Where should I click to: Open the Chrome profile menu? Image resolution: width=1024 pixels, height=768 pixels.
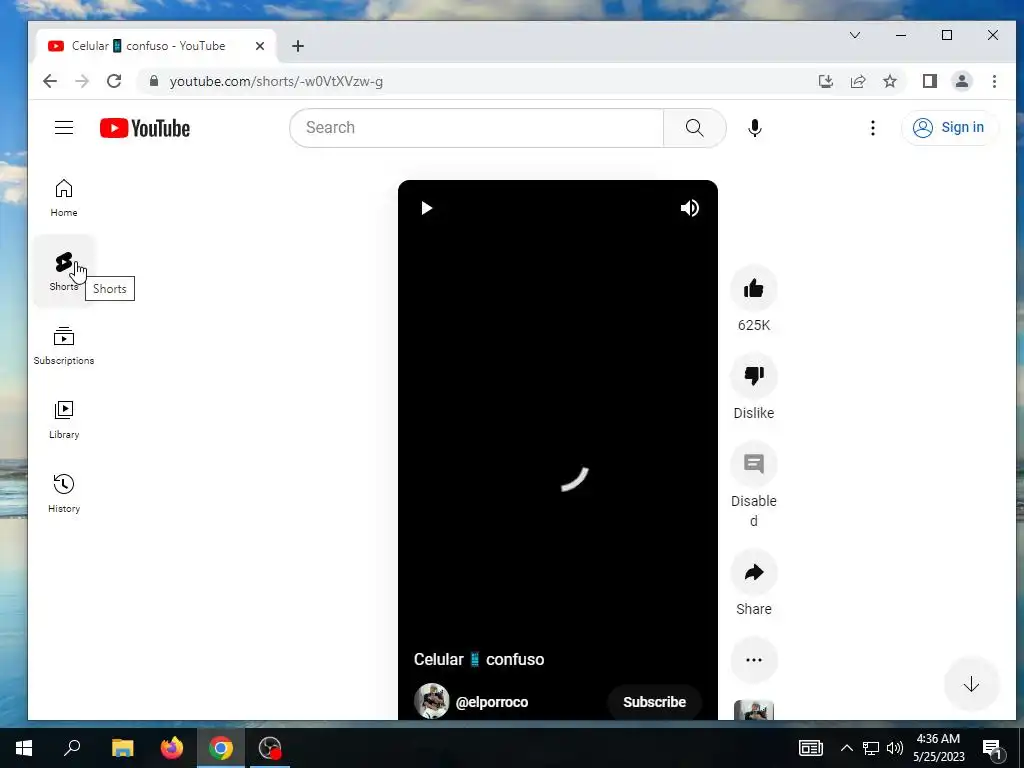point(962,81)
